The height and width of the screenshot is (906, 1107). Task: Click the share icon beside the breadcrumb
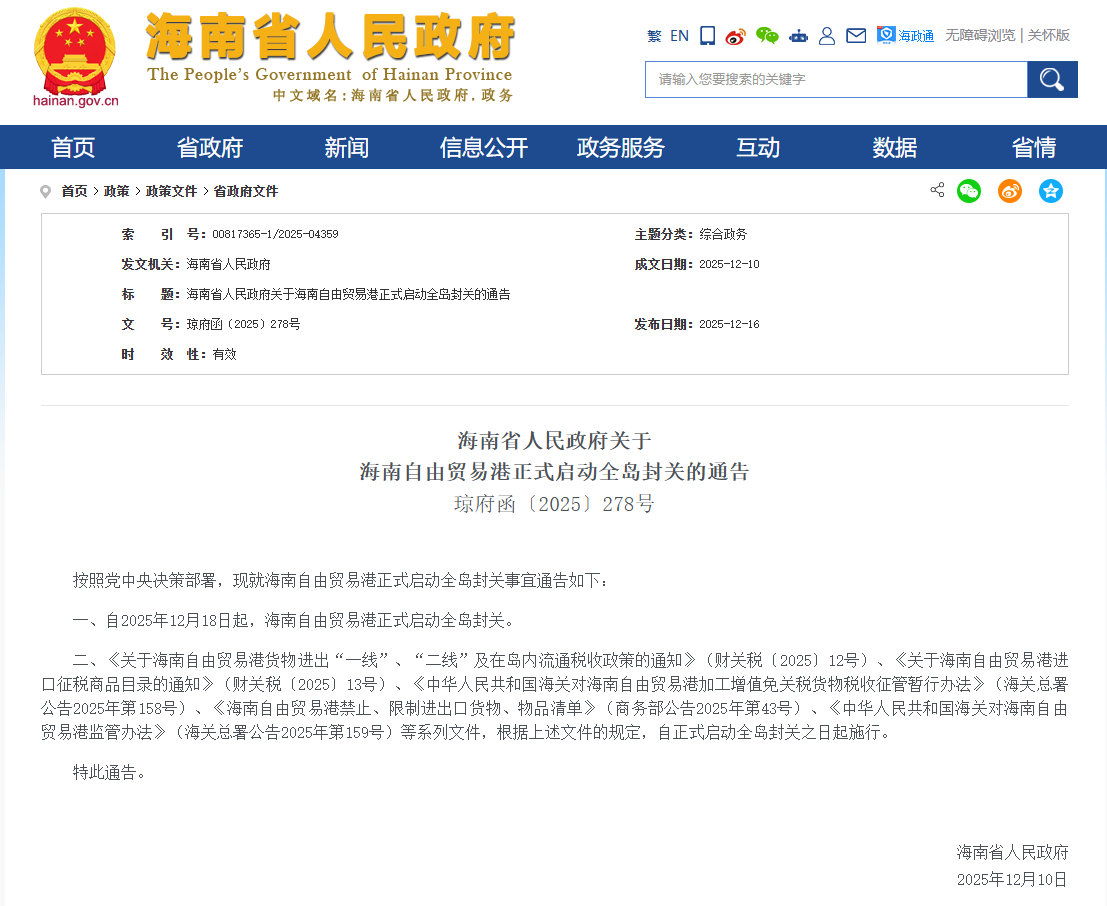point(937,190)
